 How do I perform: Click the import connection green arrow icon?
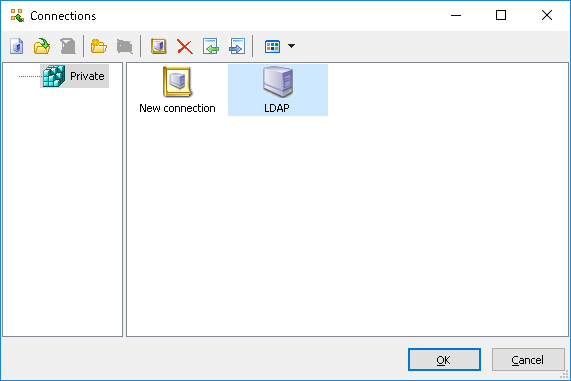211,46
